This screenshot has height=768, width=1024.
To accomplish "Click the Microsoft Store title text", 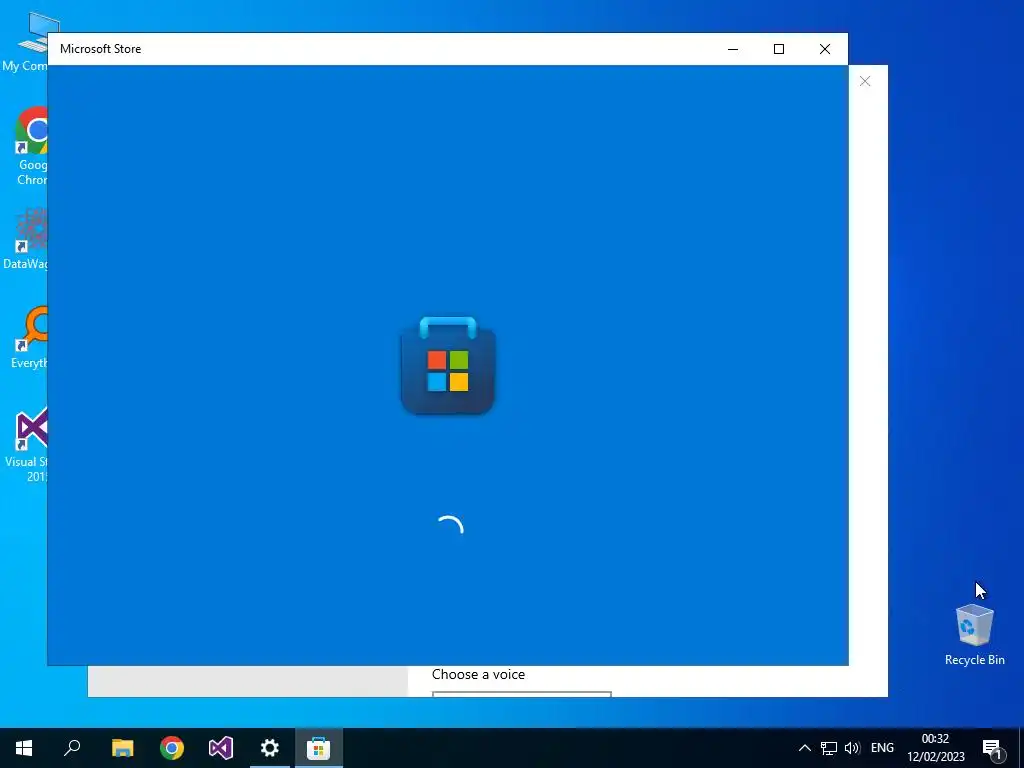I will pos(101,49).
